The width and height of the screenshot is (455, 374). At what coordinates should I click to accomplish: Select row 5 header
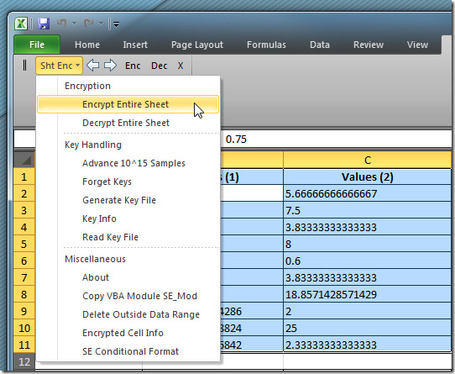24,244
